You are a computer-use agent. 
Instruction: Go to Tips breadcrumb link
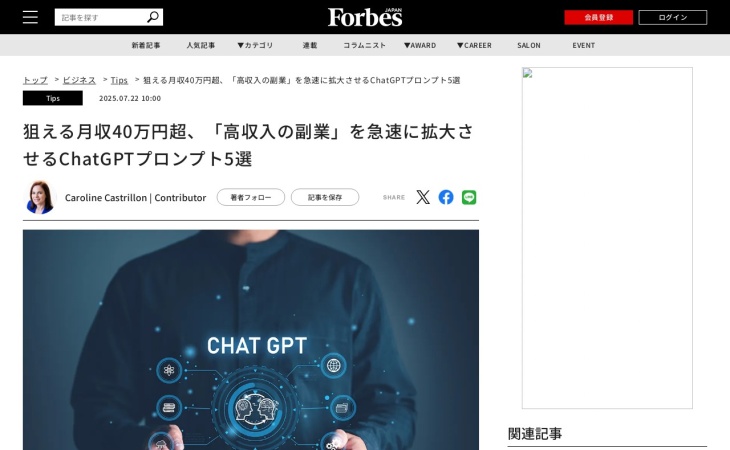(x=119, y=80)
